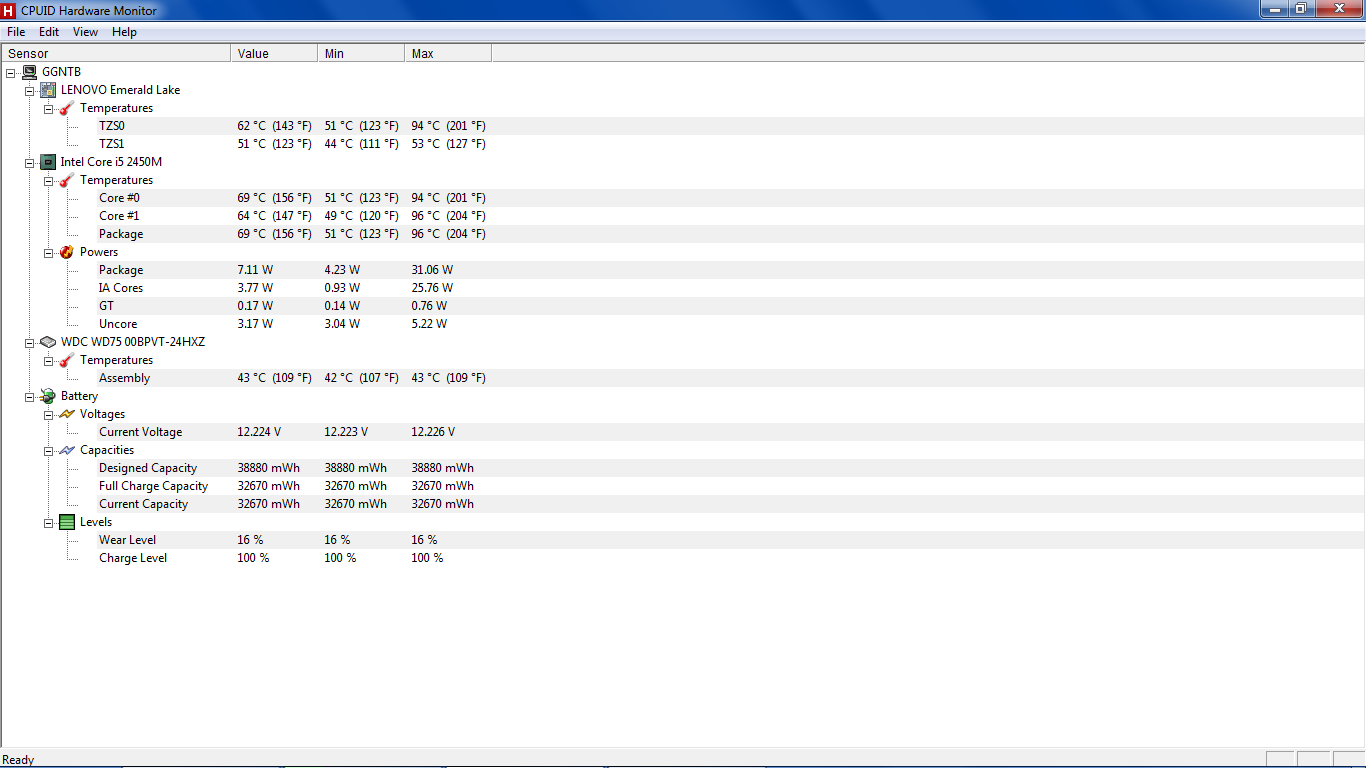Click the 0.17 W GT value
Viewport: 1366px width, 768px height.
click(255, 306)
